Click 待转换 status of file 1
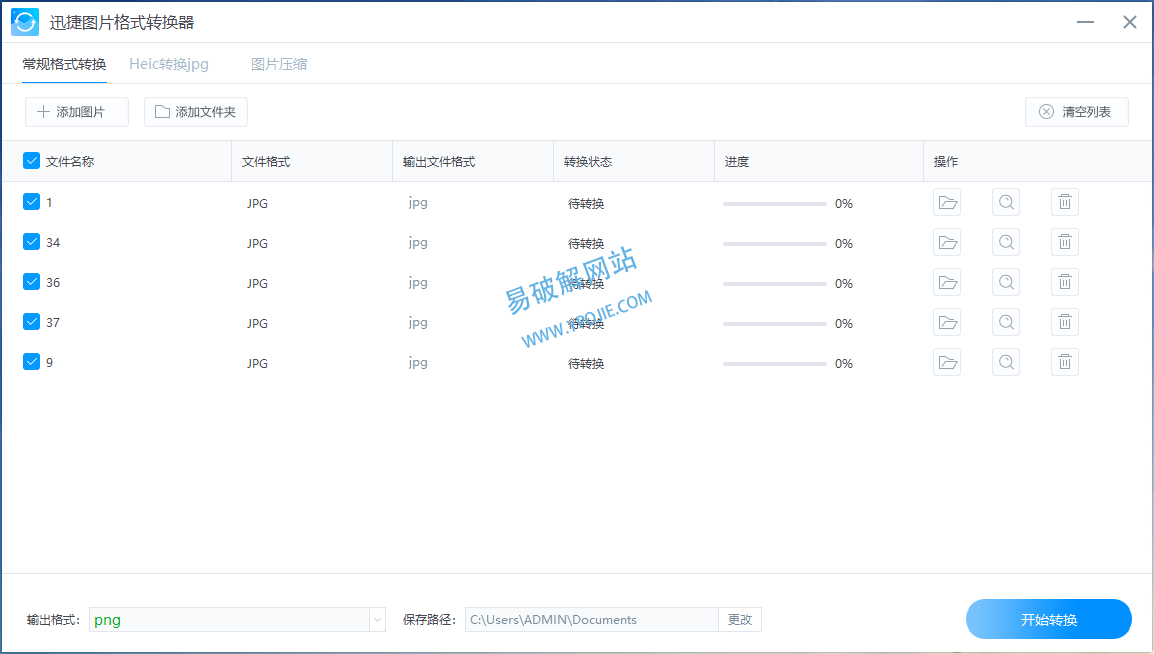 (586, 204)
